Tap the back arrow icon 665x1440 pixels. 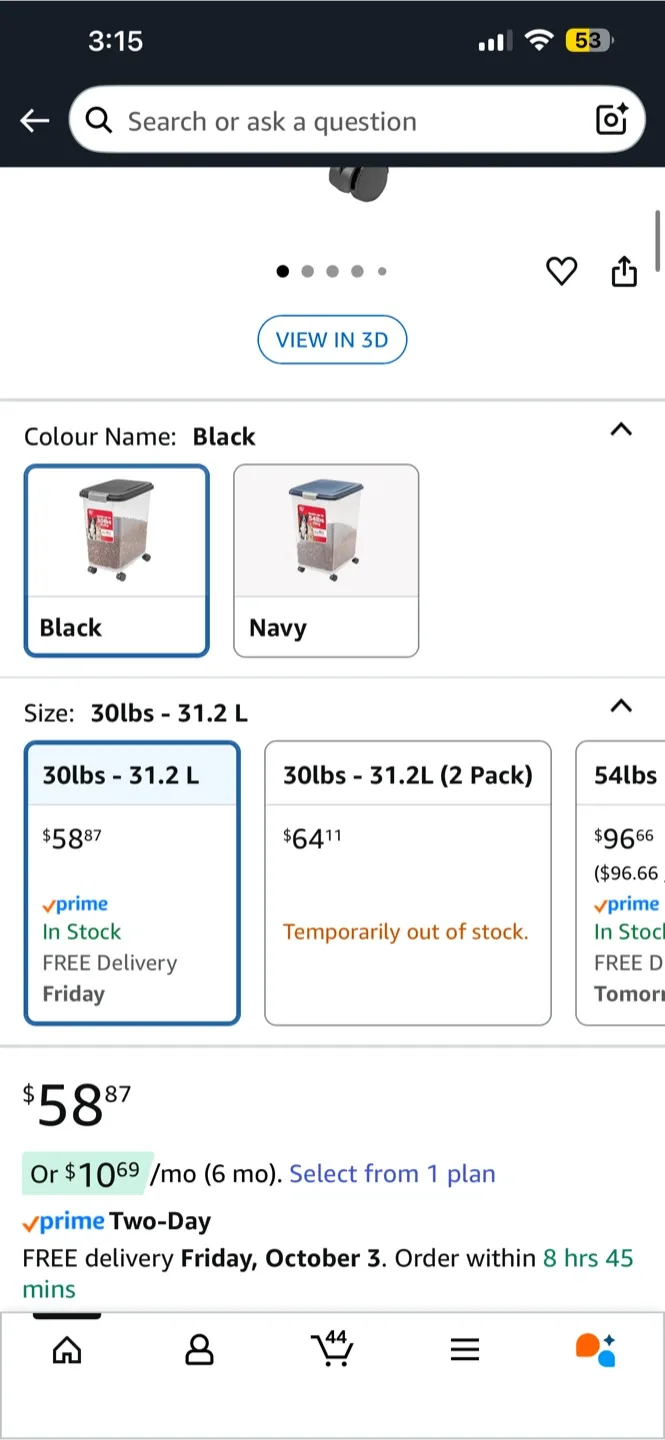pos(34,121)
